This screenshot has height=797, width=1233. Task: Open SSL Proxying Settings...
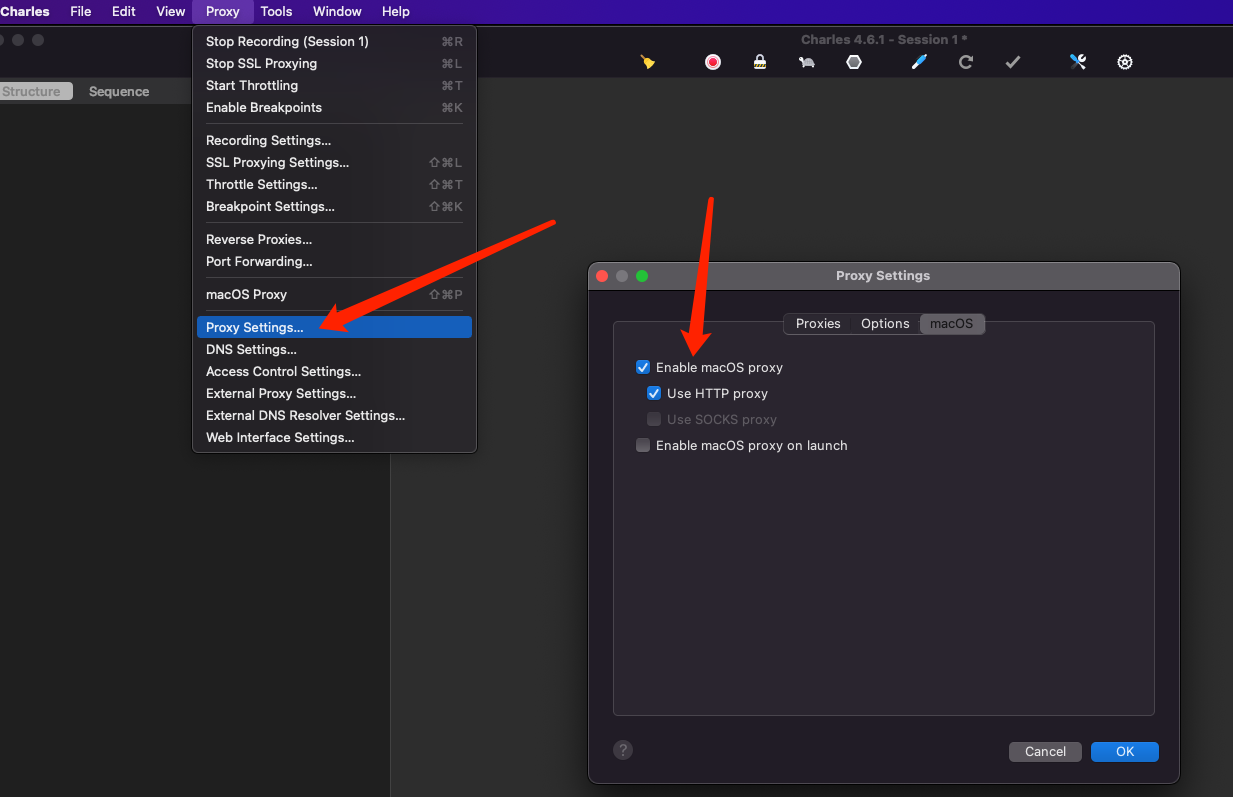pyautogui.click(x=334, y=162)
